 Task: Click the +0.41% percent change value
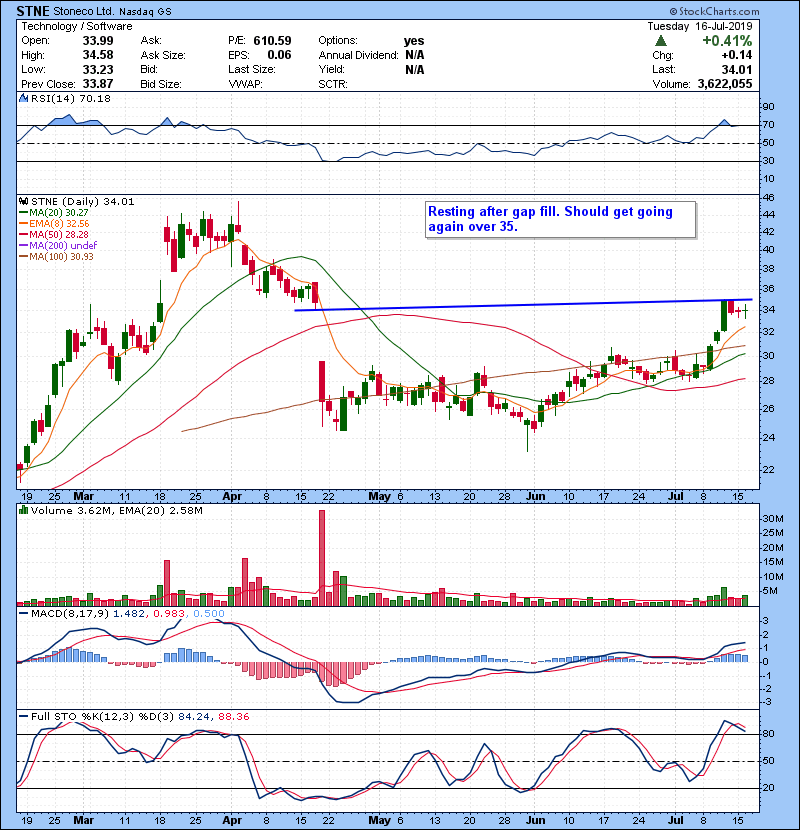pos(727,41)
